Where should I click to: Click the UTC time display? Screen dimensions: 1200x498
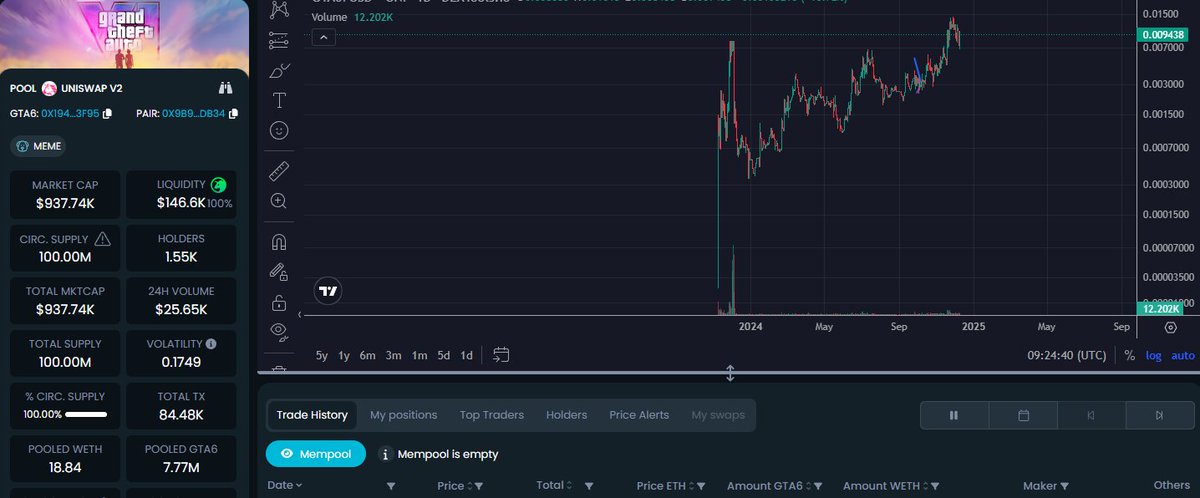coord(1066,355)
